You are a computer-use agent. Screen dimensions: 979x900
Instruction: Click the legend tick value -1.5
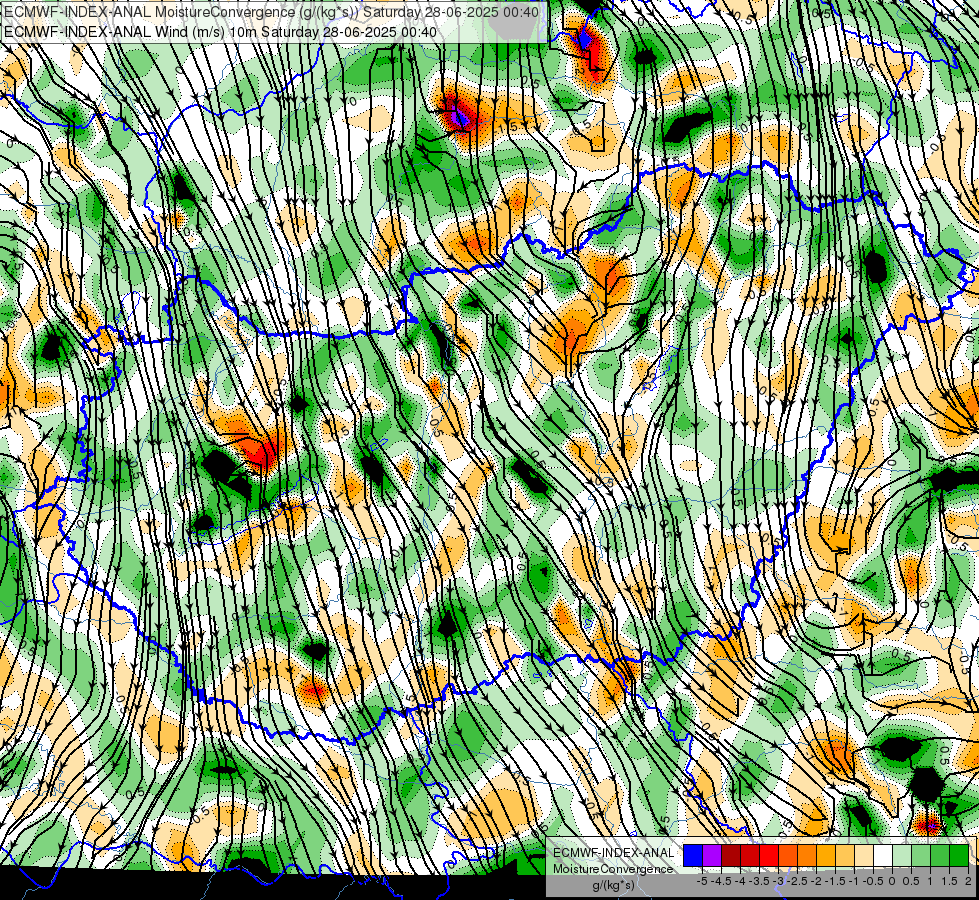point(835,881)
